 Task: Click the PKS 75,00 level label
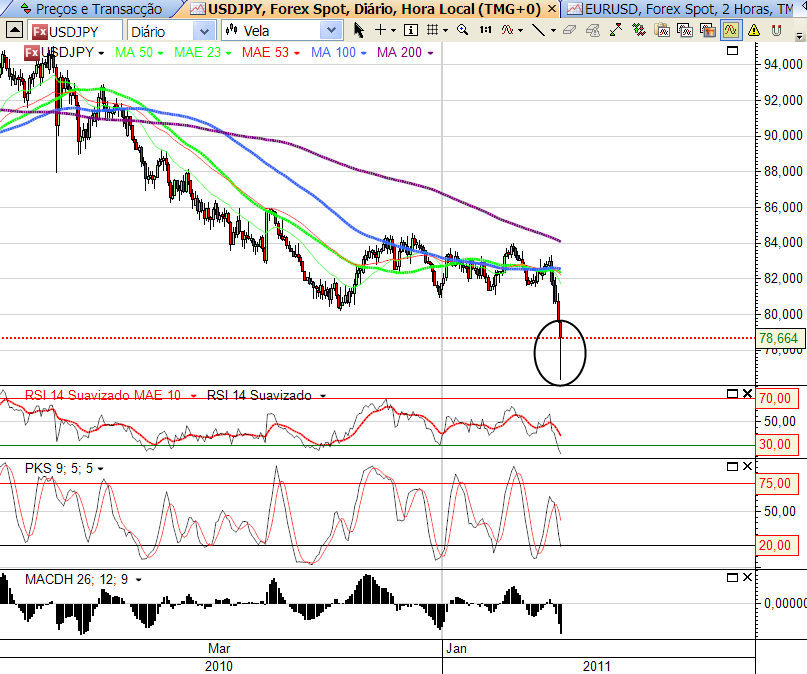(775, 484)
